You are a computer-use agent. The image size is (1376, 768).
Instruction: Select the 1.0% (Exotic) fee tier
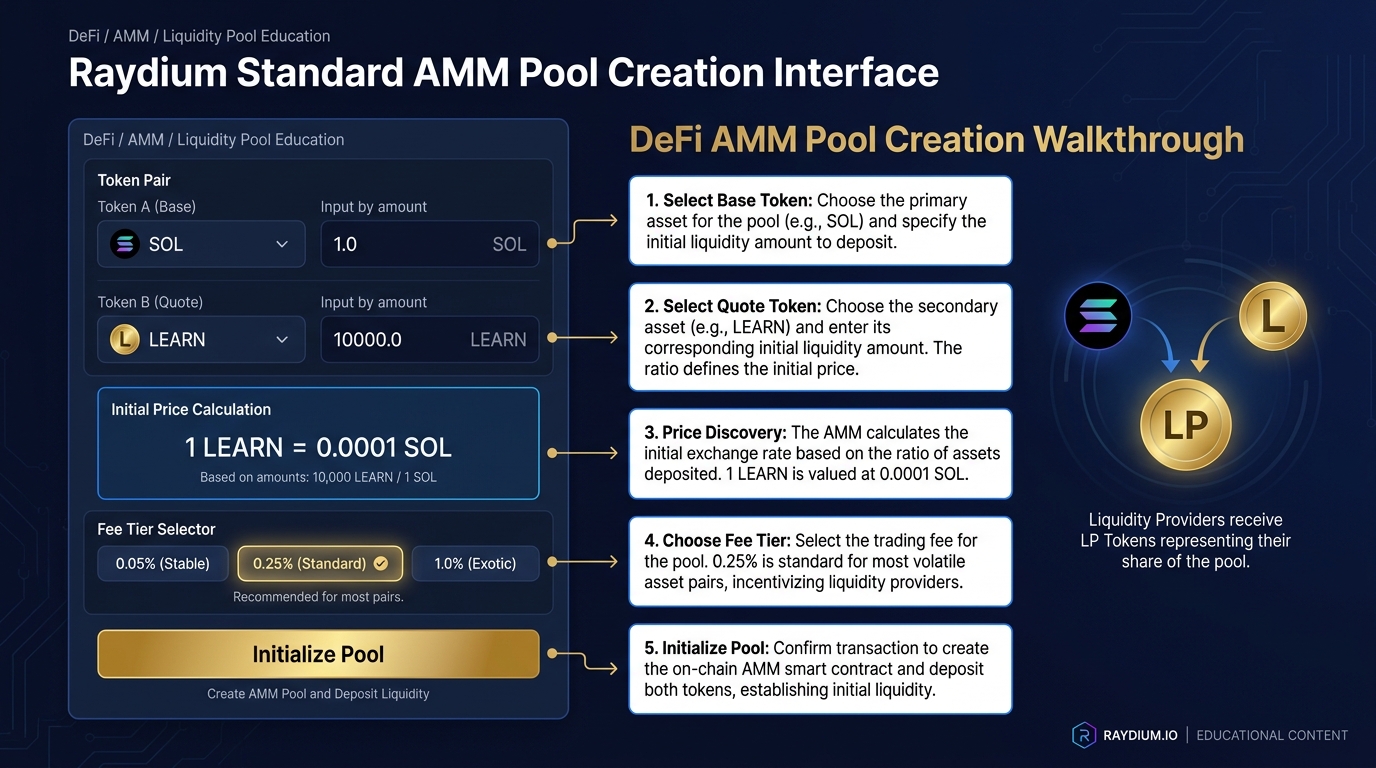(x=475, y=564)
